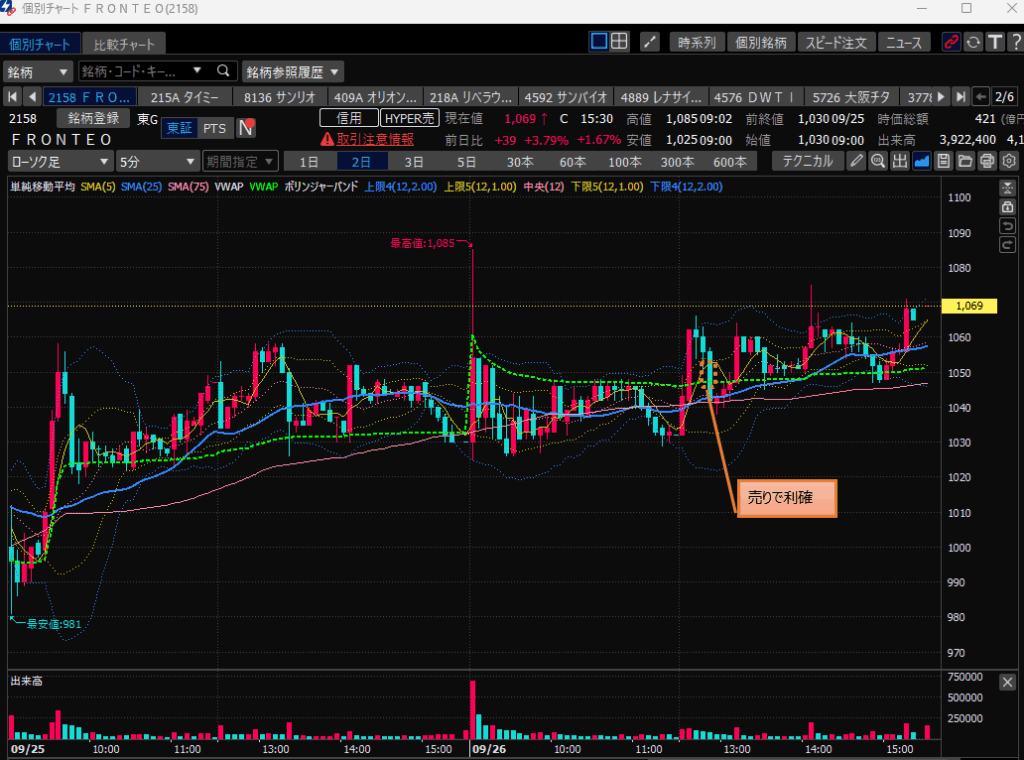Click the refresh arrows icon

point(972,42)
